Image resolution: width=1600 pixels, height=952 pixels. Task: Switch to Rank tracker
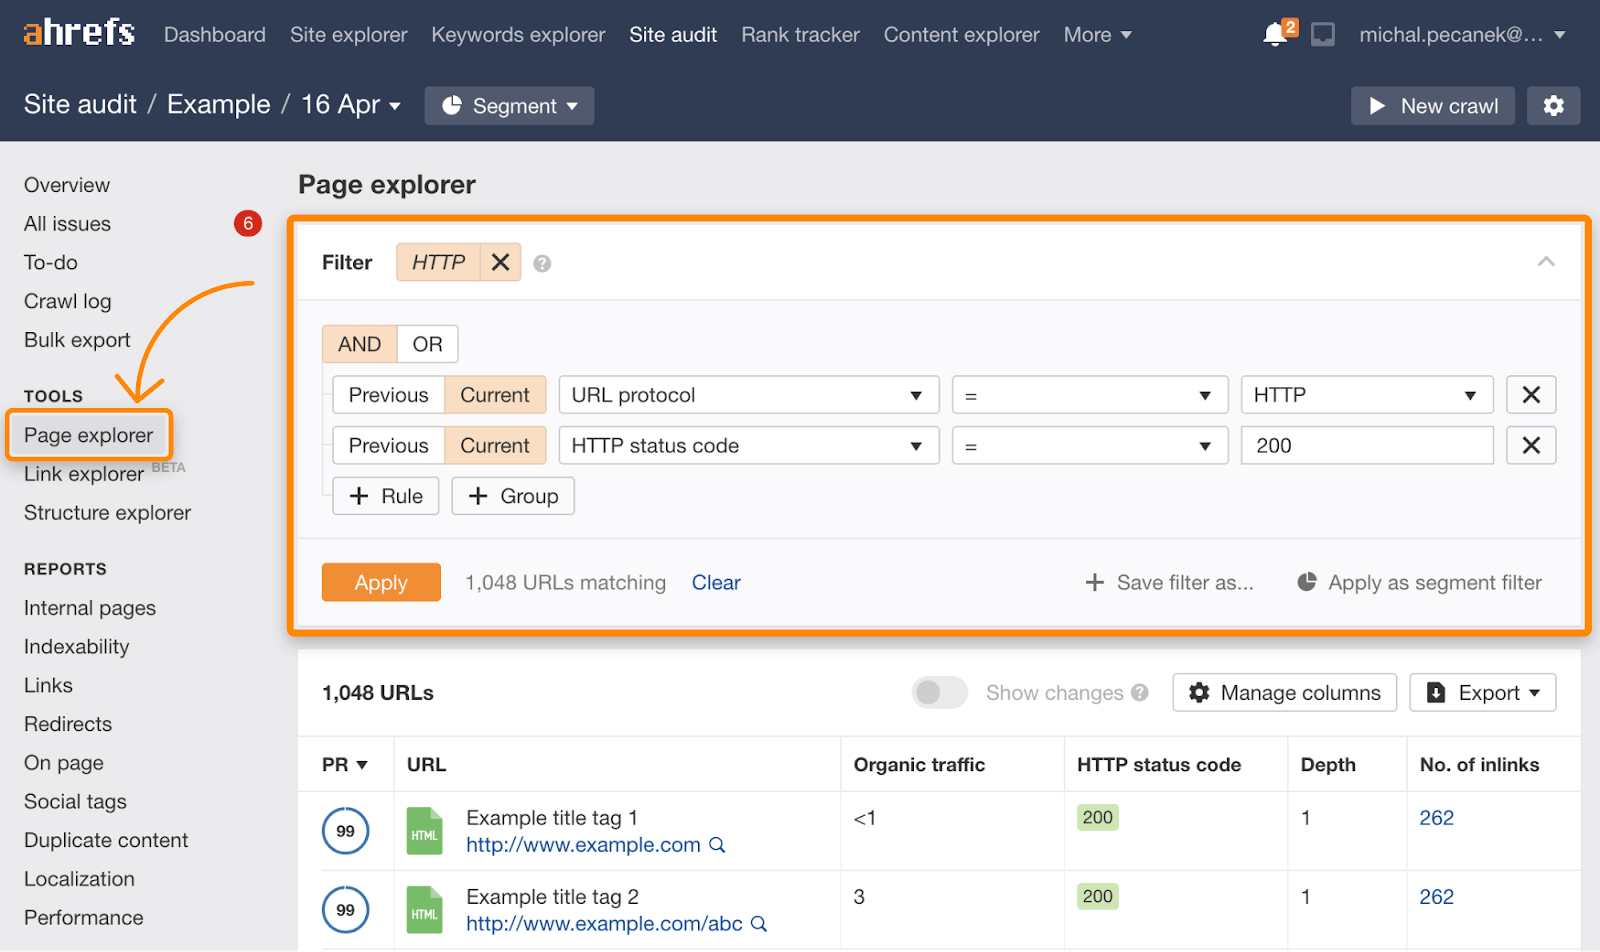click(799, 33)
